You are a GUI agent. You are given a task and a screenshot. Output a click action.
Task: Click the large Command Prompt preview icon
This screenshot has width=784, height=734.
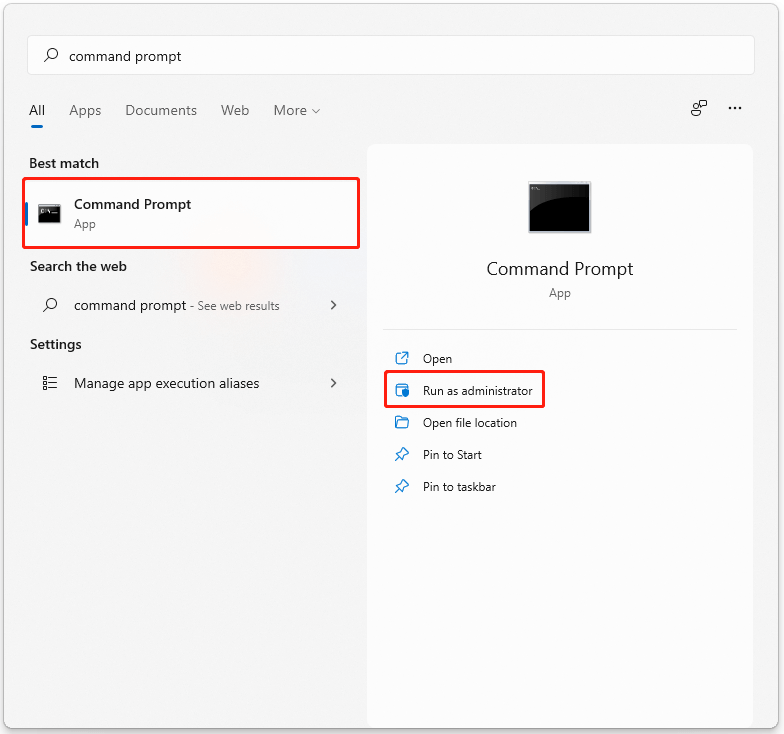pyautogui.click(x=560, y=207)
